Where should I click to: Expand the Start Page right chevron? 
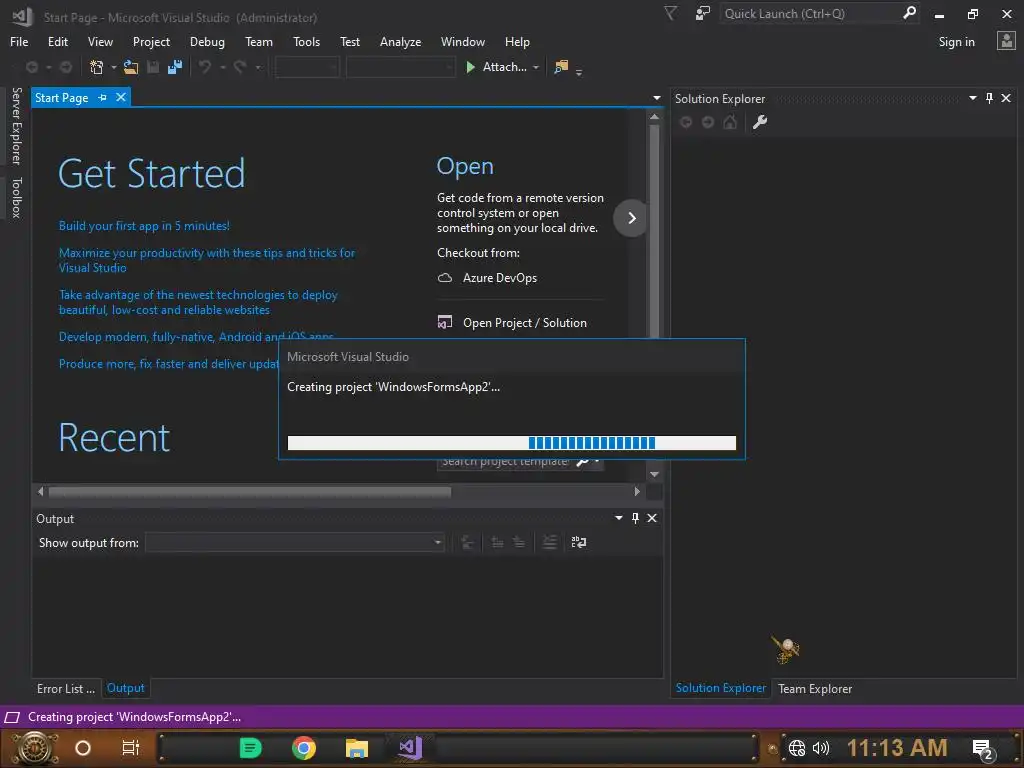pyautogui.click(x=631, y=218)
